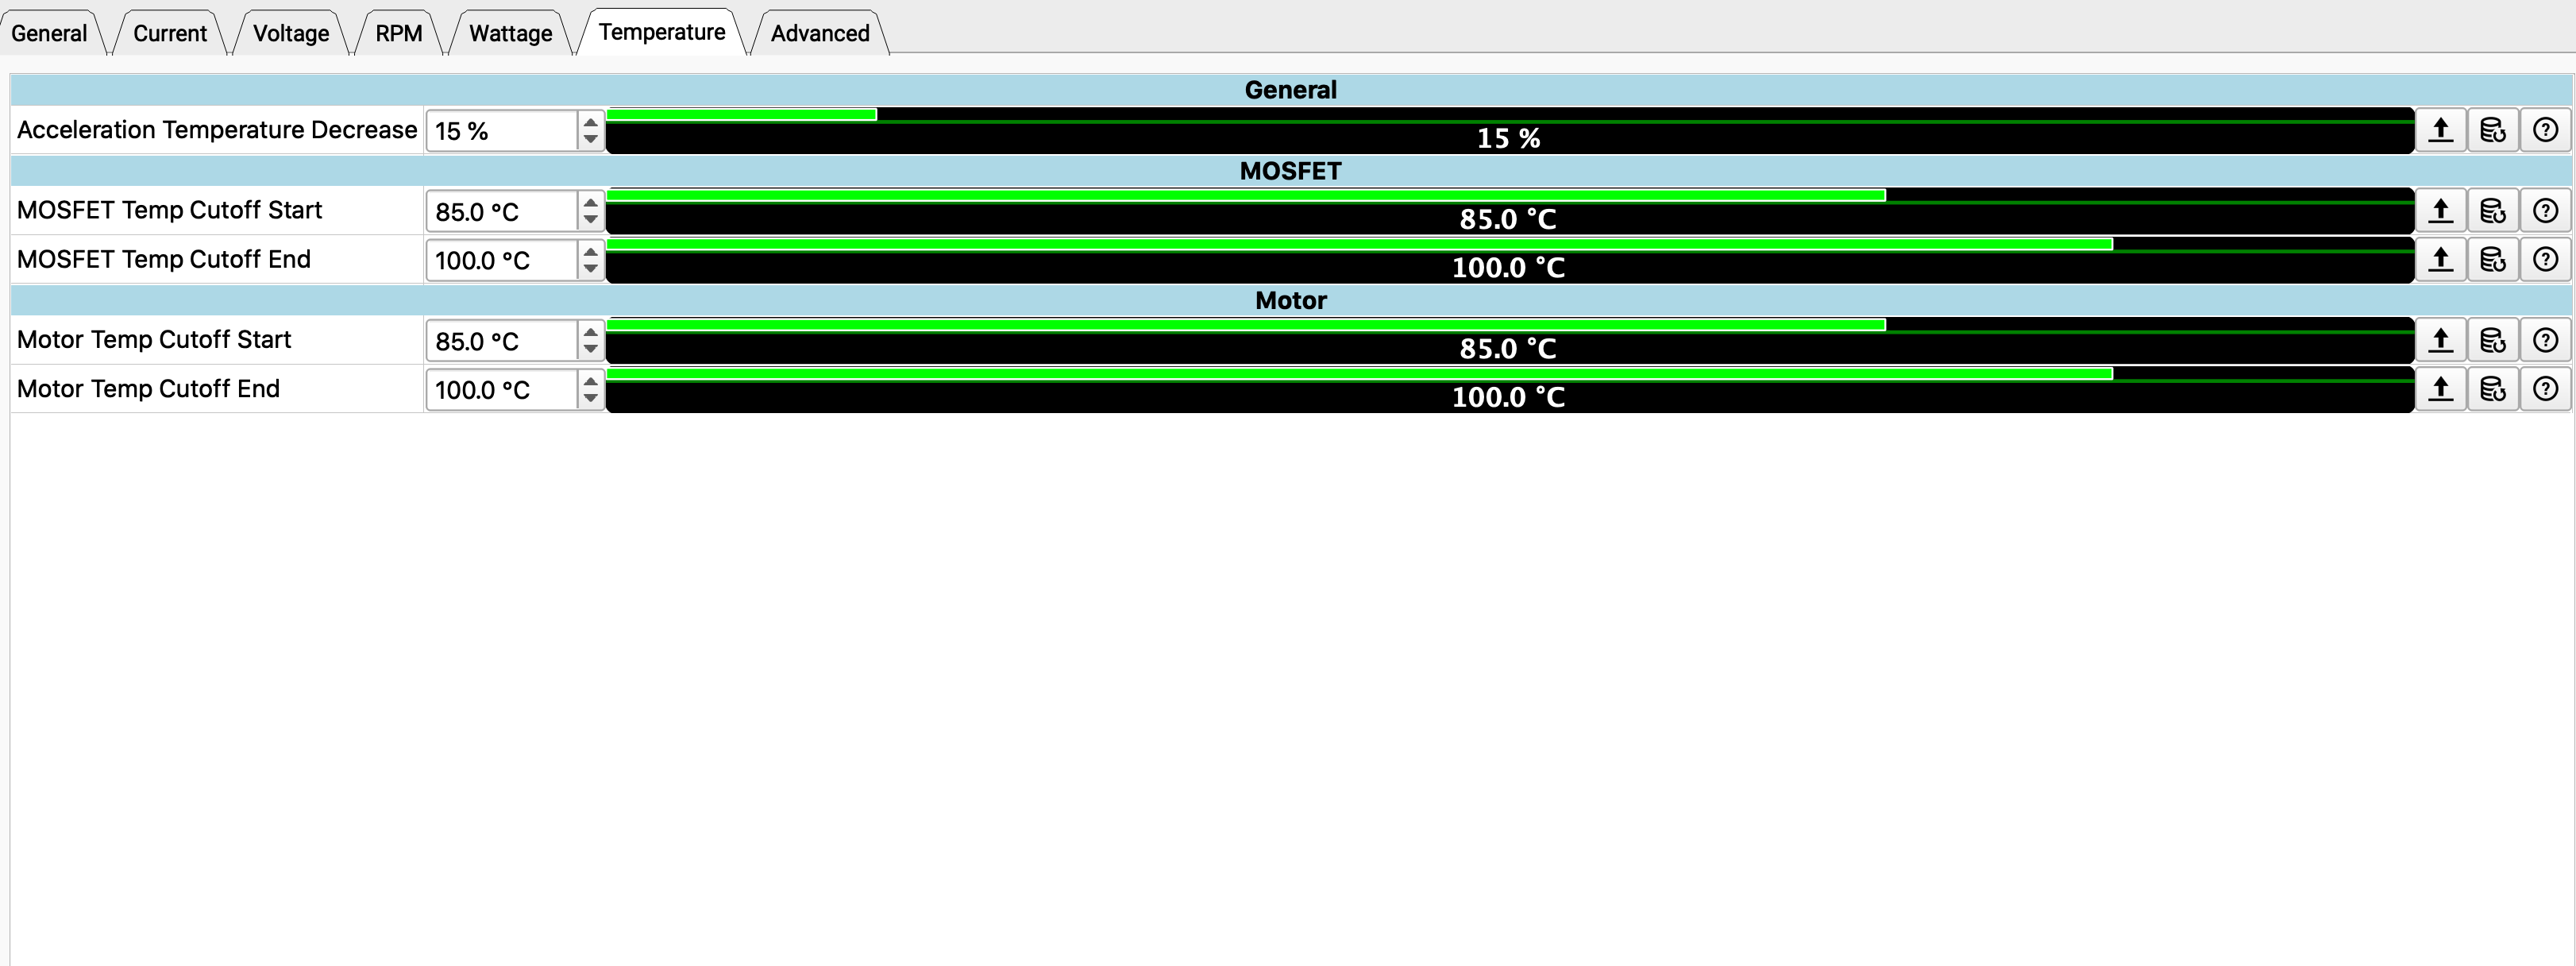Click database-restore icon for Motor Temp Cutoff Start
This screenshot has width=2576, height=966.
[2492, 340]
